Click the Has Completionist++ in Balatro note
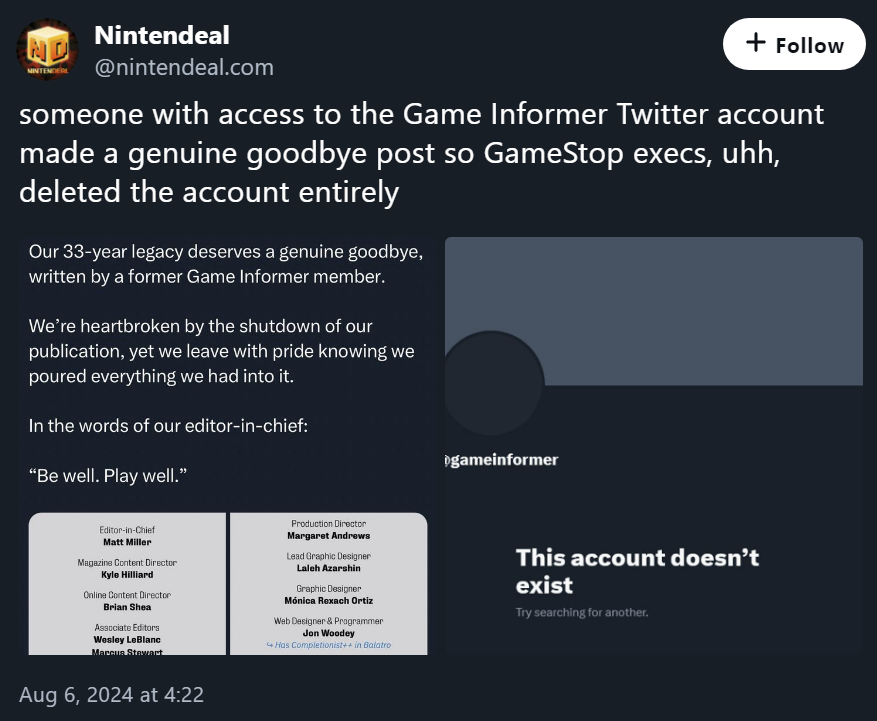Viewport: 877px width, 721px height. [329, 645]
